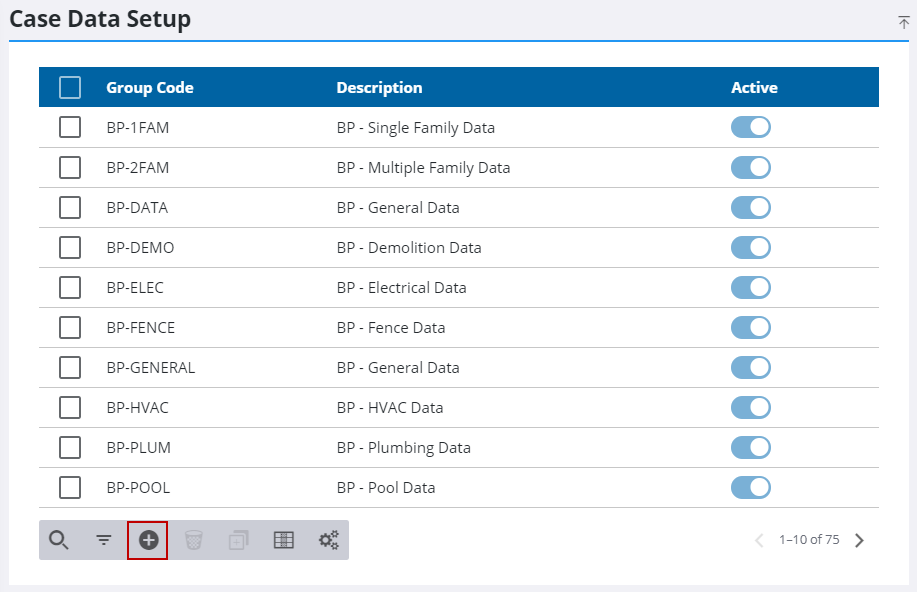This screenshot has width=917, height=592.
Task: Tick the checkbox for BP-FENCE
Action: click(x=70, y=328)
